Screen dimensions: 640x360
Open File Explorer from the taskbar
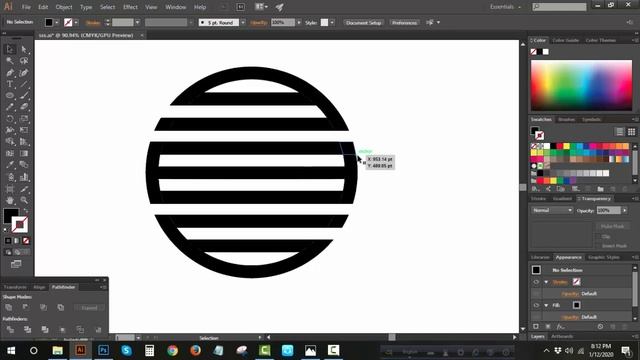tap(58, 350)
